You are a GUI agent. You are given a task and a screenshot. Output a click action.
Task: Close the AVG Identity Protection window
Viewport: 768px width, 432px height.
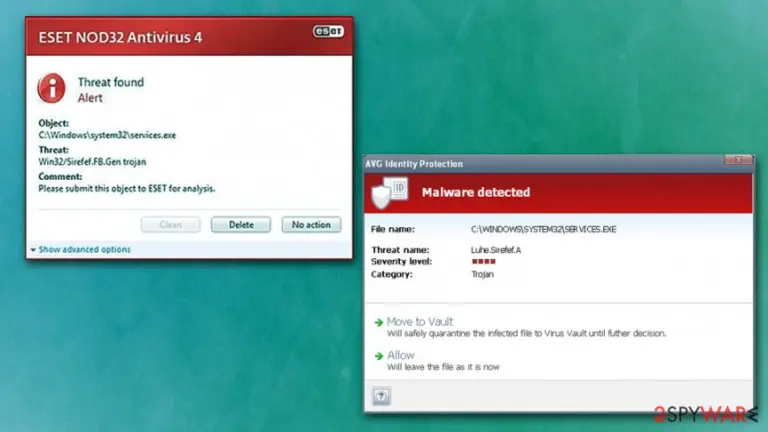coord(738,160)
